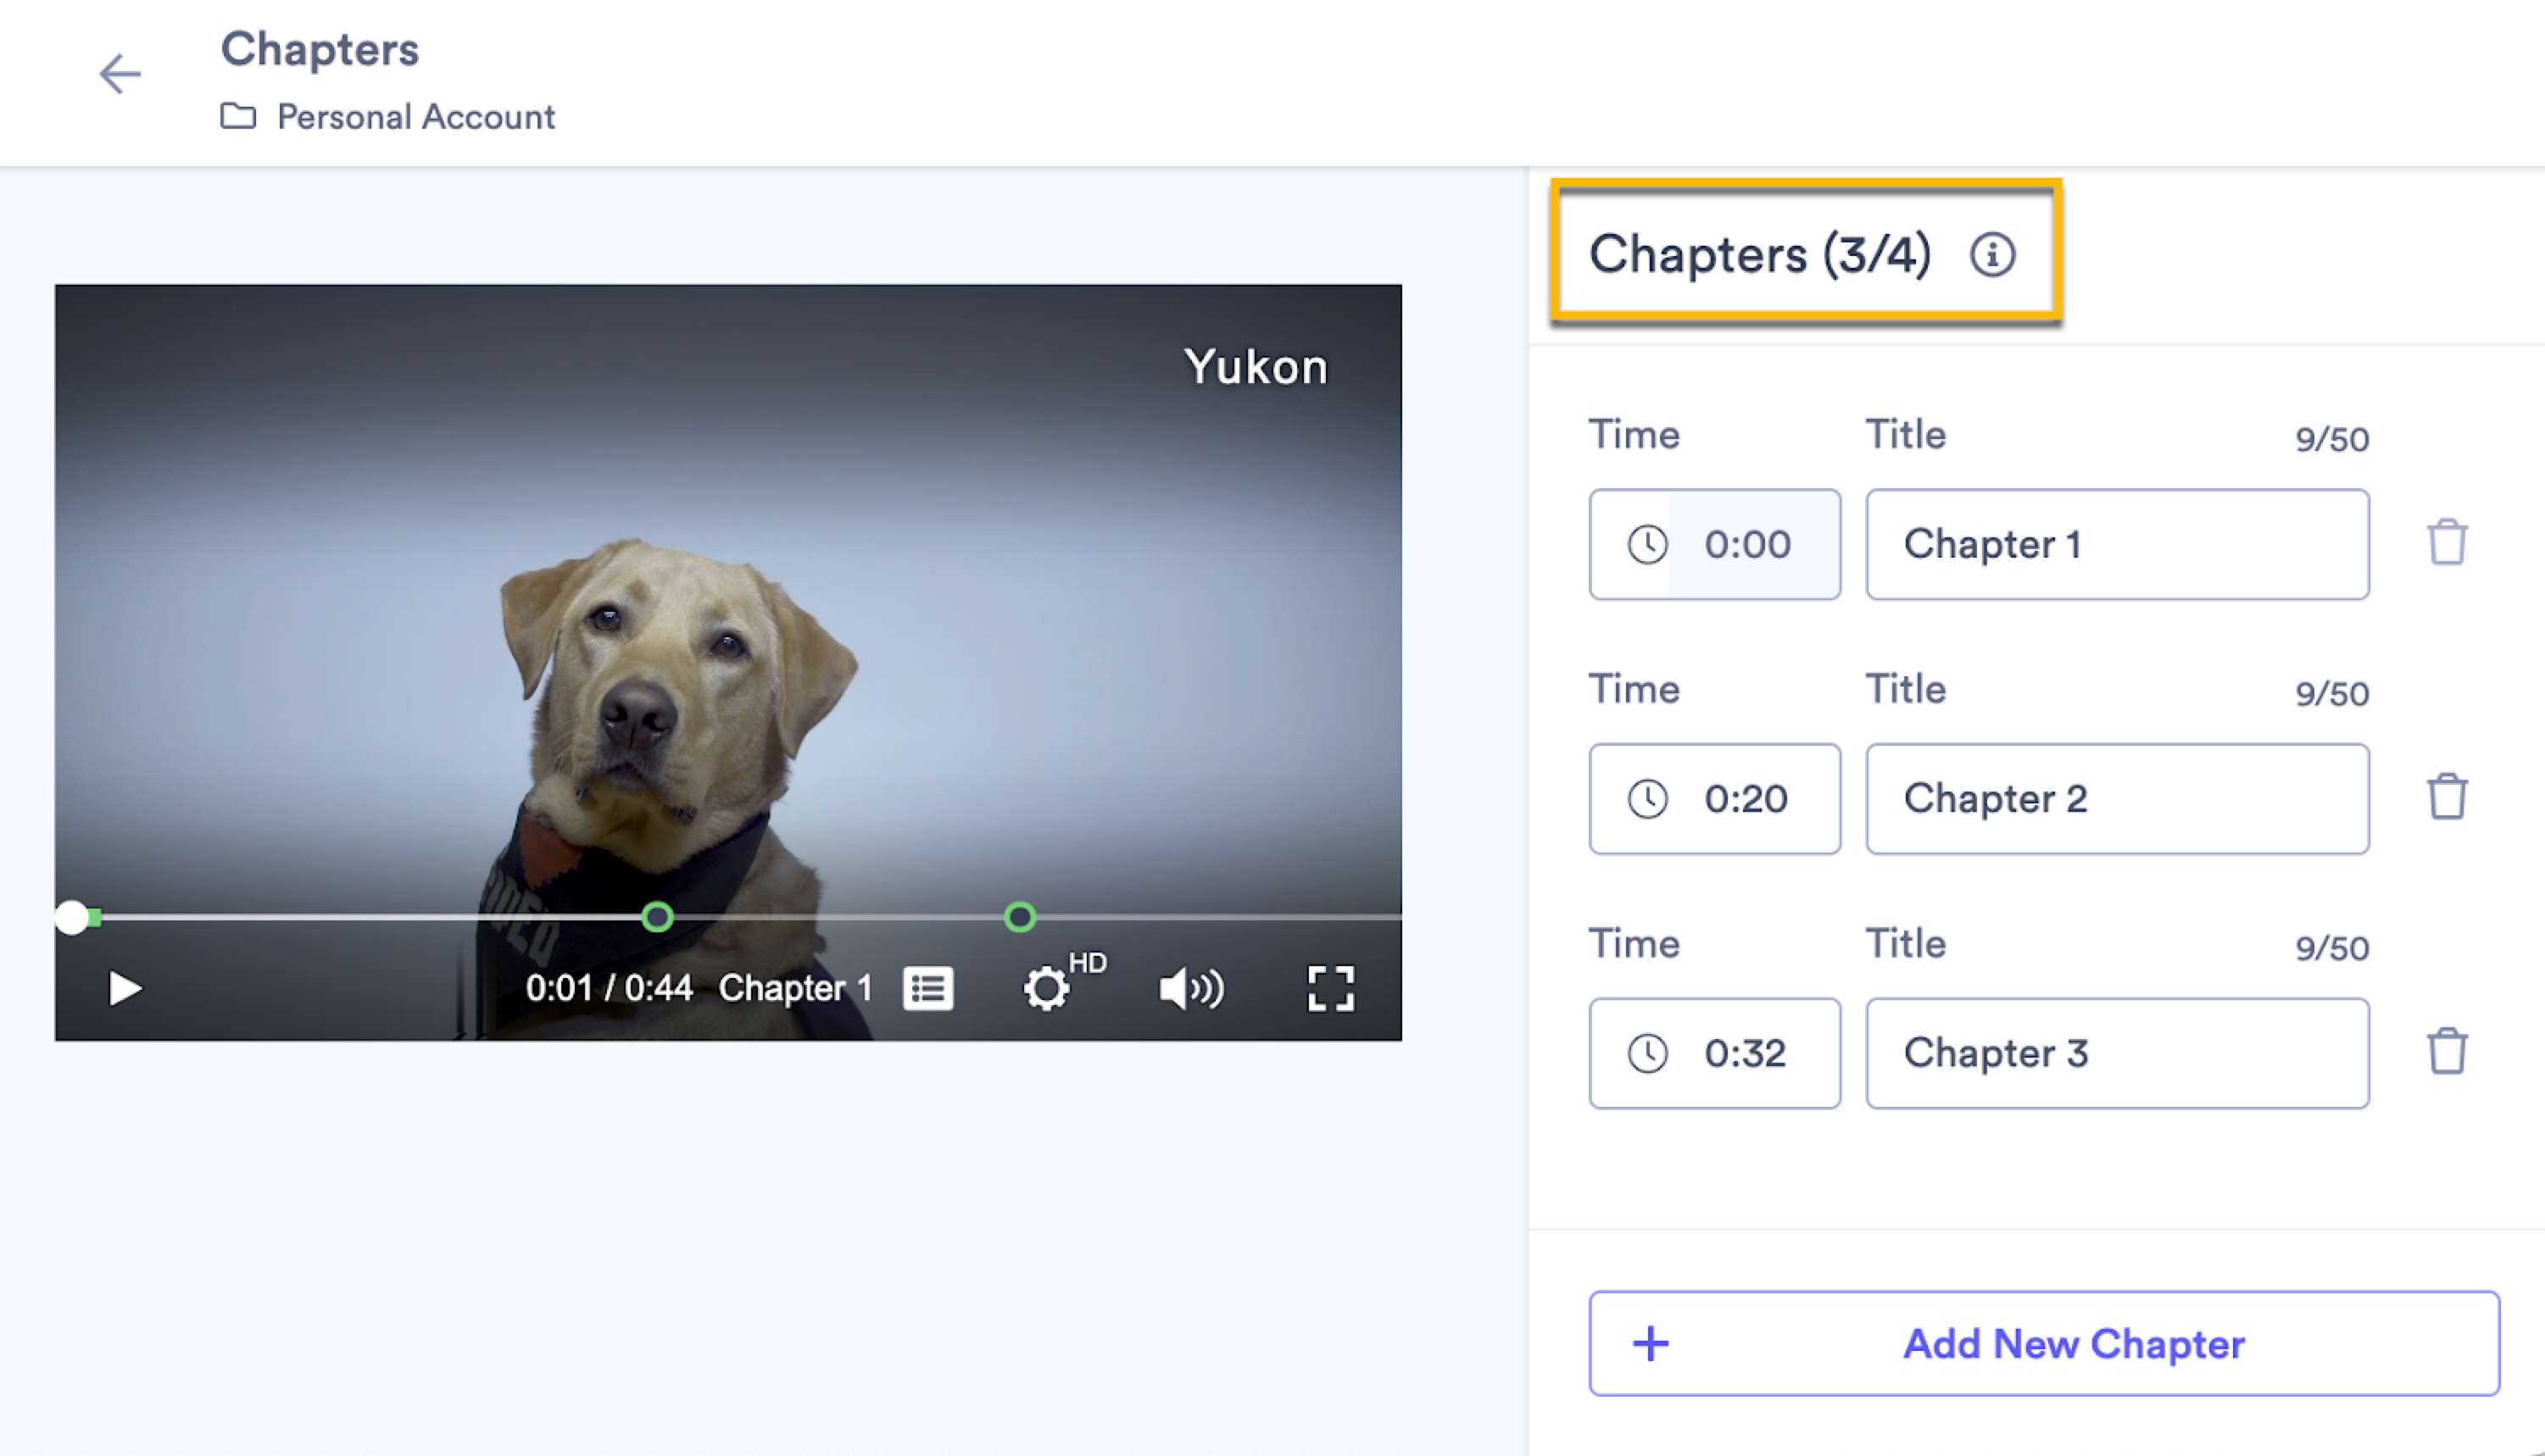The height and width of the screenshot is (1456, 2545).
Task: Mute the video volume
Action: (1192, 989)
